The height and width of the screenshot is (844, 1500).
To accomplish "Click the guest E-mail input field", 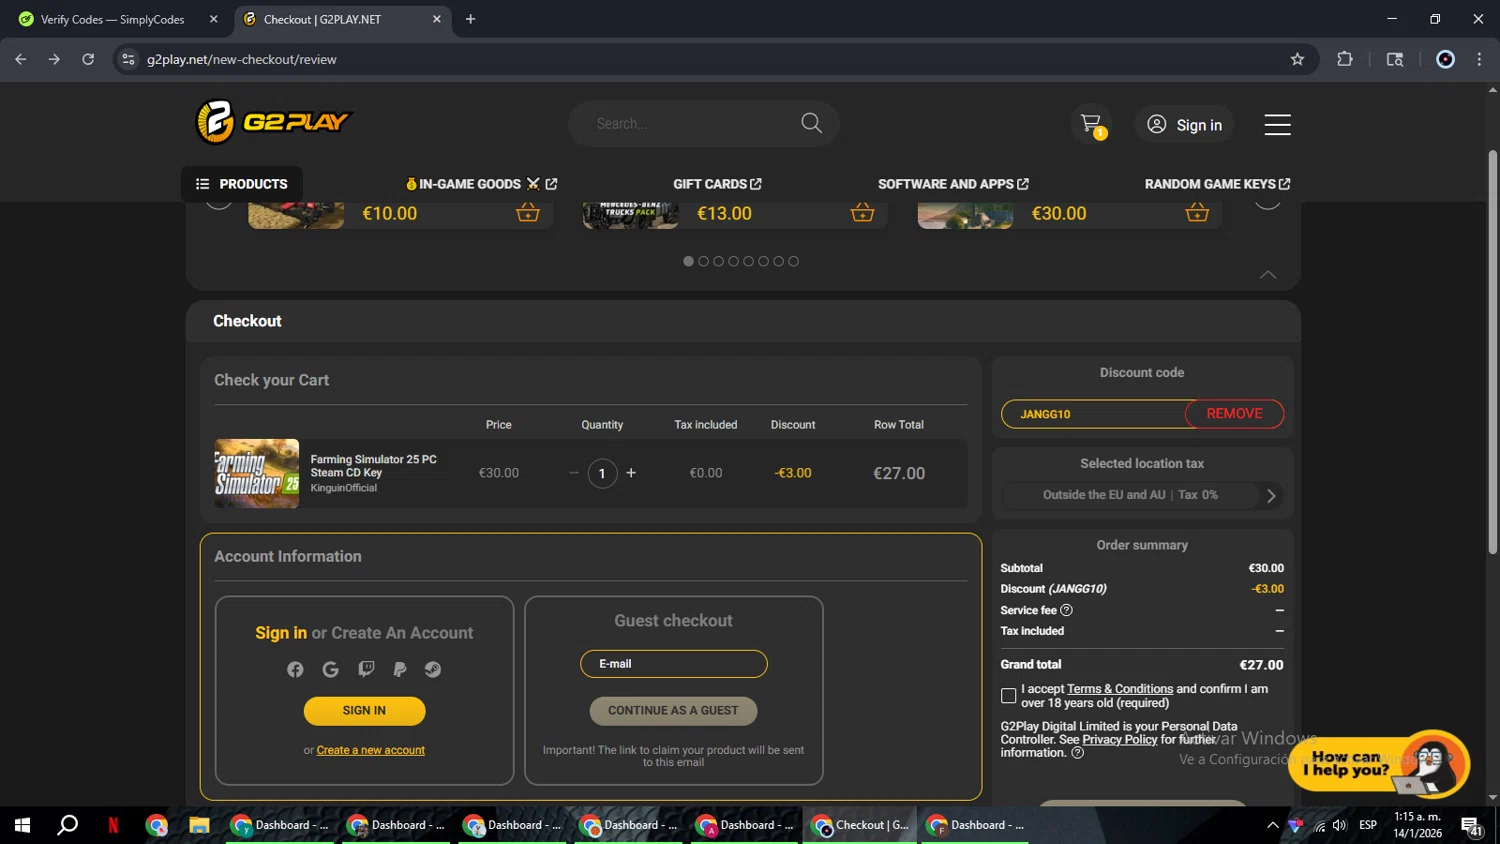I will tap(674, 664).
